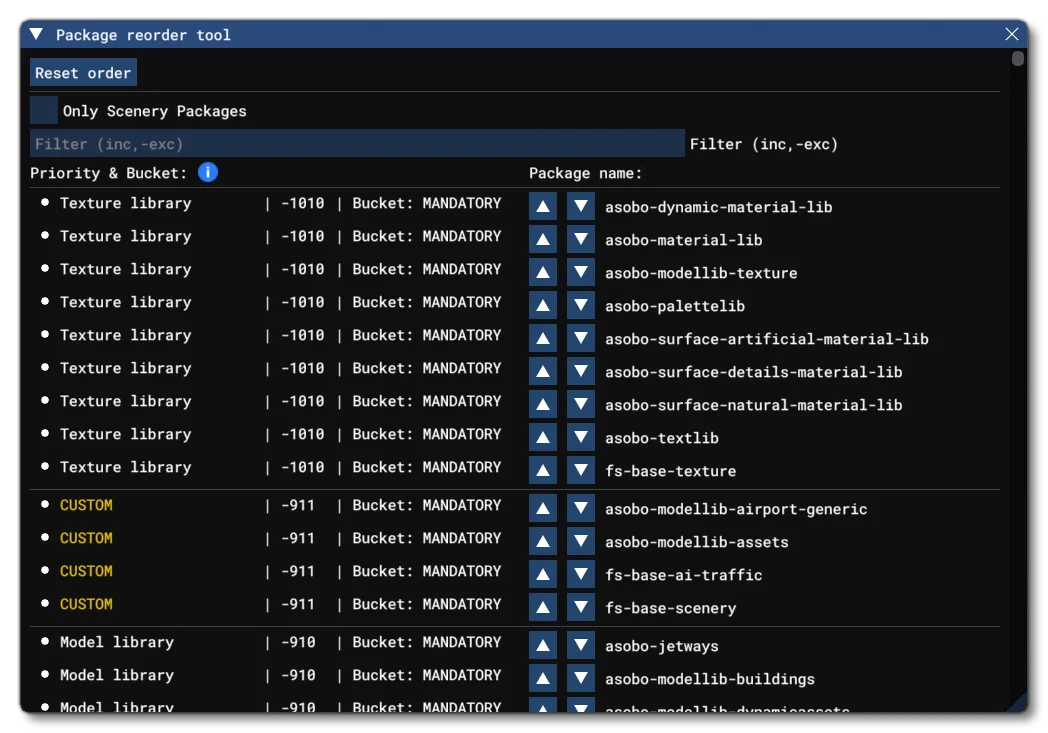
Task: Lower asobo-textlib priority
Action: pyautogui.click(x=581, y=438)
